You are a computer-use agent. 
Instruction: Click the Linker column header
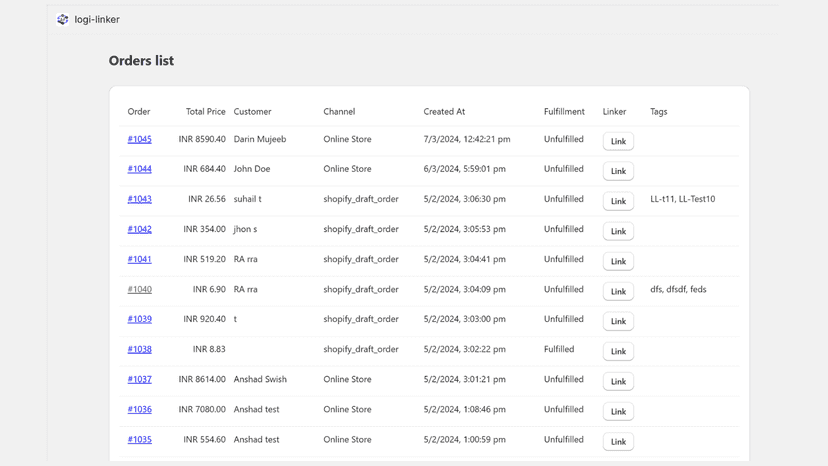pos(614,111)
